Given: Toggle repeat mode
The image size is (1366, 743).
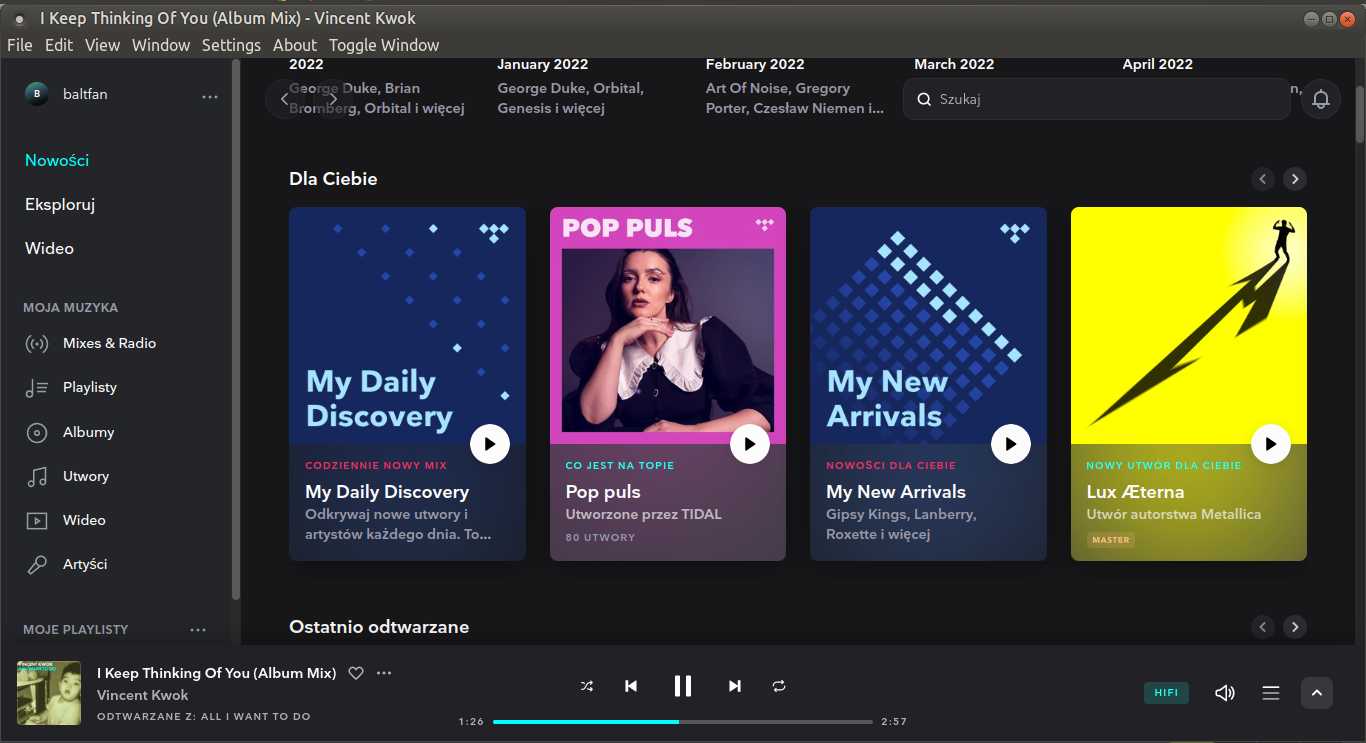Looking at the screenshot, I should pos(779,686).
